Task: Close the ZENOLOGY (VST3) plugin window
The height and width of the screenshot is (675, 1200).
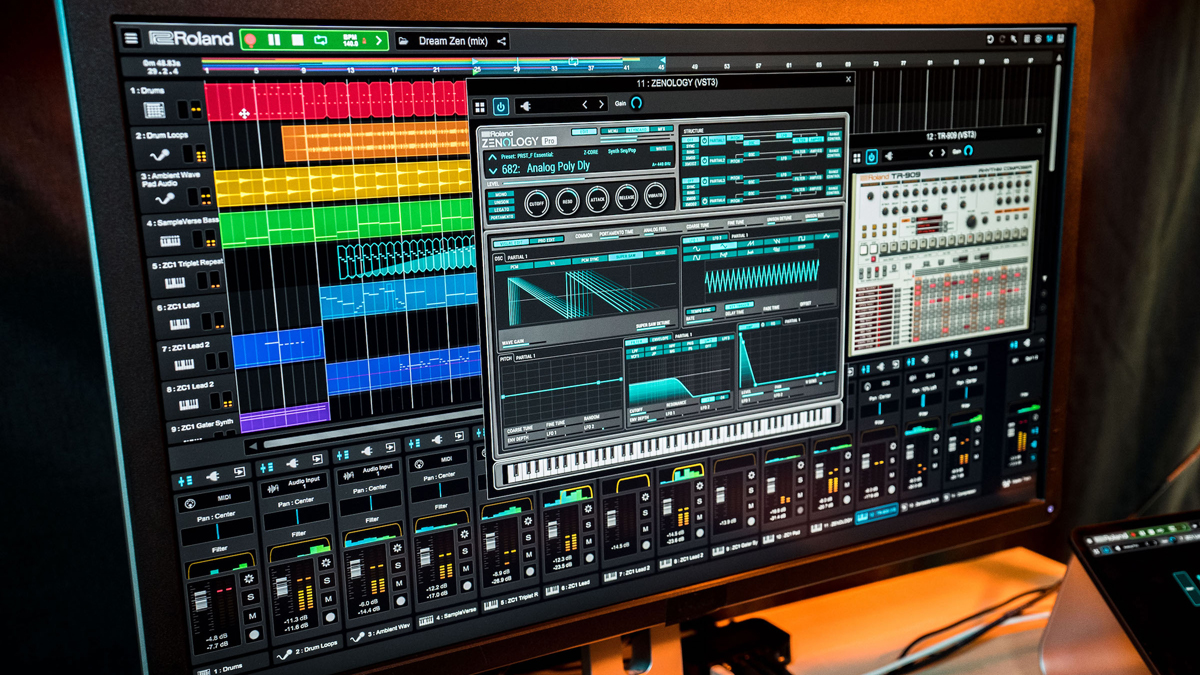Action: (x=849, y=79)
